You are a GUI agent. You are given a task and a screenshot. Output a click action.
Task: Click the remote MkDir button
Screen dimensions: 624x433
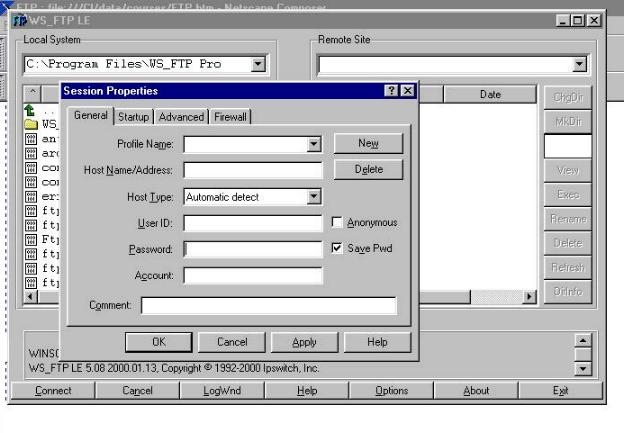tap(568, 122)
